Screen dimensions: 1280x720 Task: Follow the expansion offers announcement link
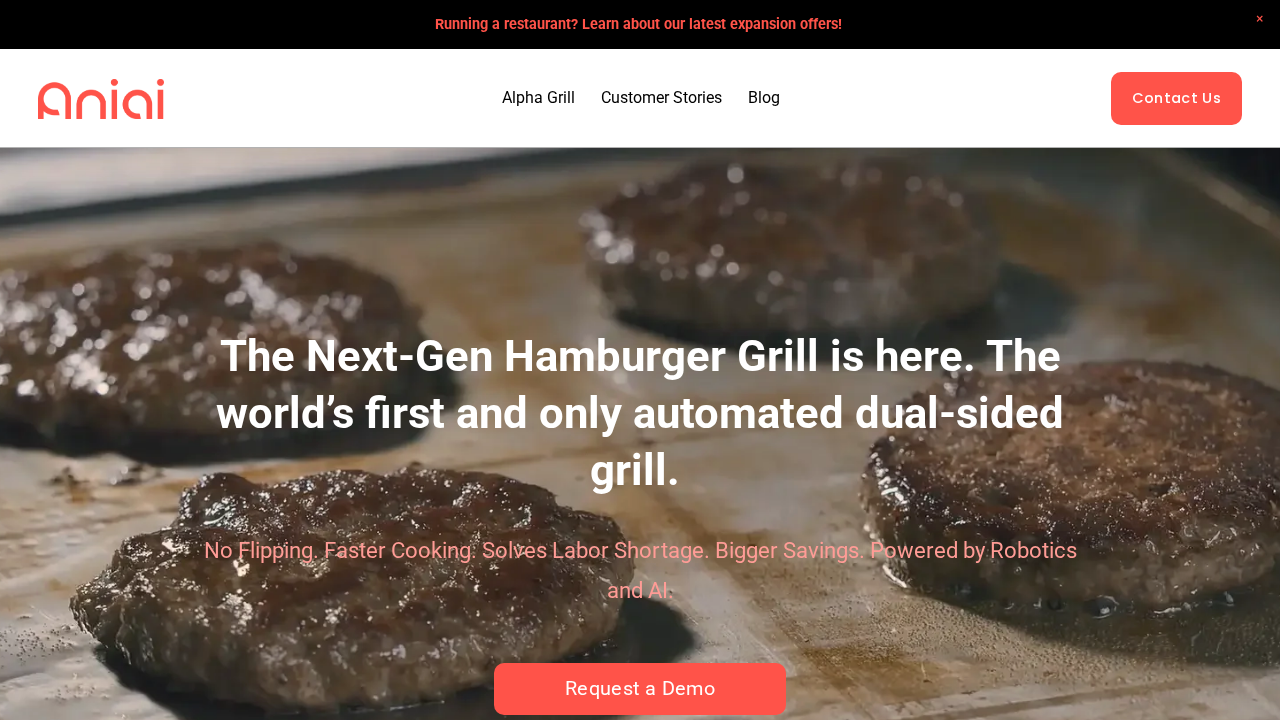tap(638, 24)
